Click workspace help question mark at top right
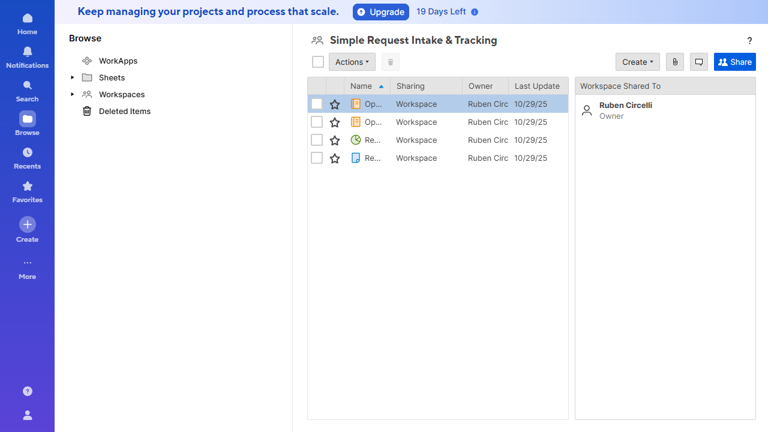Image resolution: width=768 pixels, height=432 pixels. pos(749,41)
